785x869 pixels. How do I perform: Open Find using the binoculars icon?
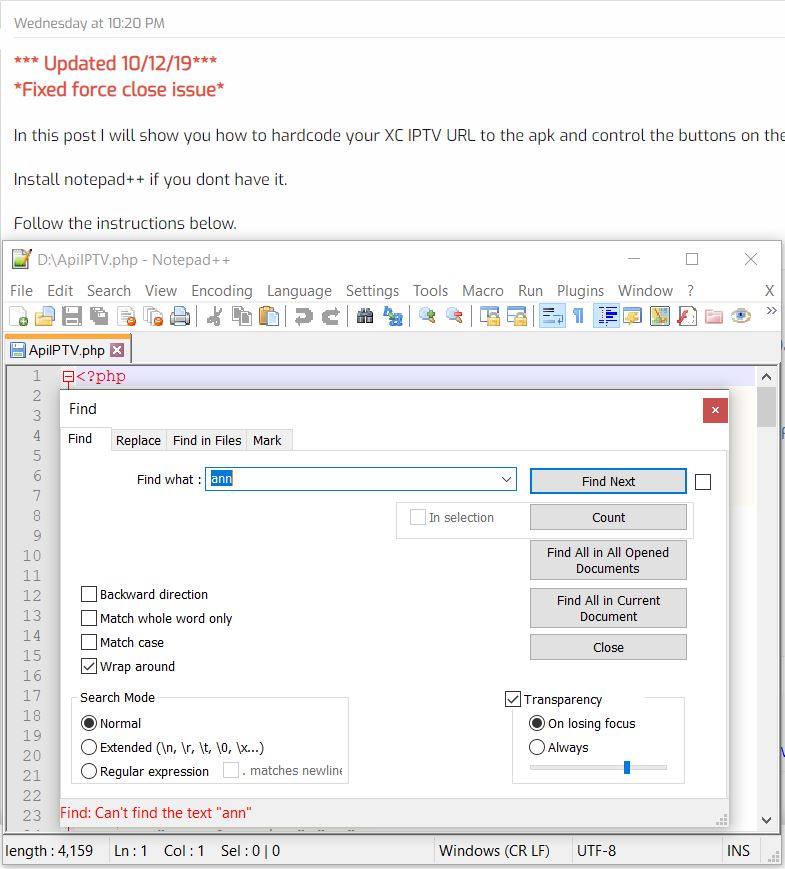tap(365, 316)
